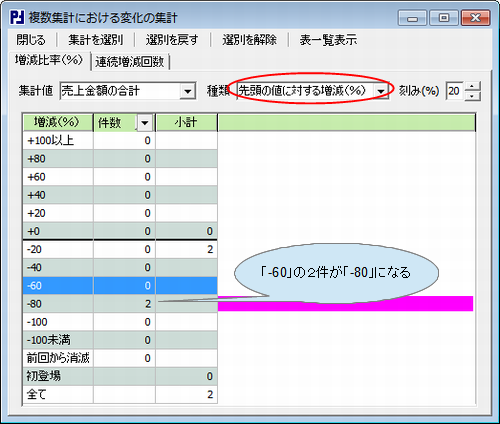Open the 種類 dropdown arrow
Viewport: 500px width, 424px height.
point(380,91)
